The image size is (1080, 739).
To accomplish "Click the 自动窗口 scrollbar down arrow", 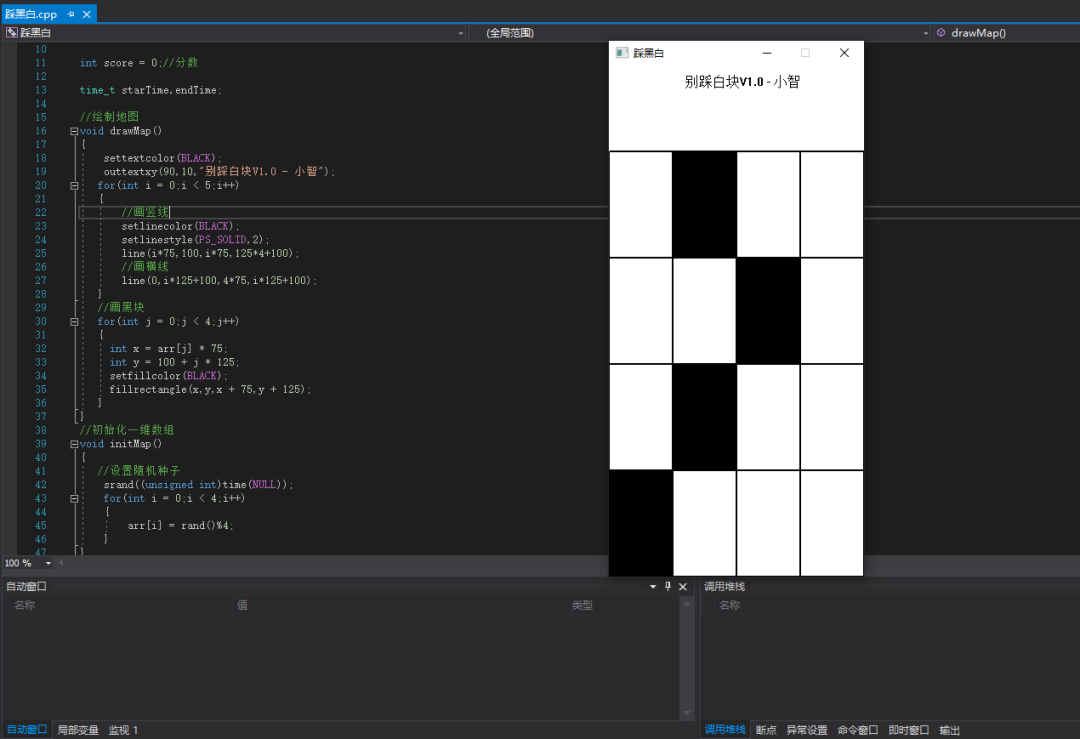I will pyautogui.click(x=687, y=714).
